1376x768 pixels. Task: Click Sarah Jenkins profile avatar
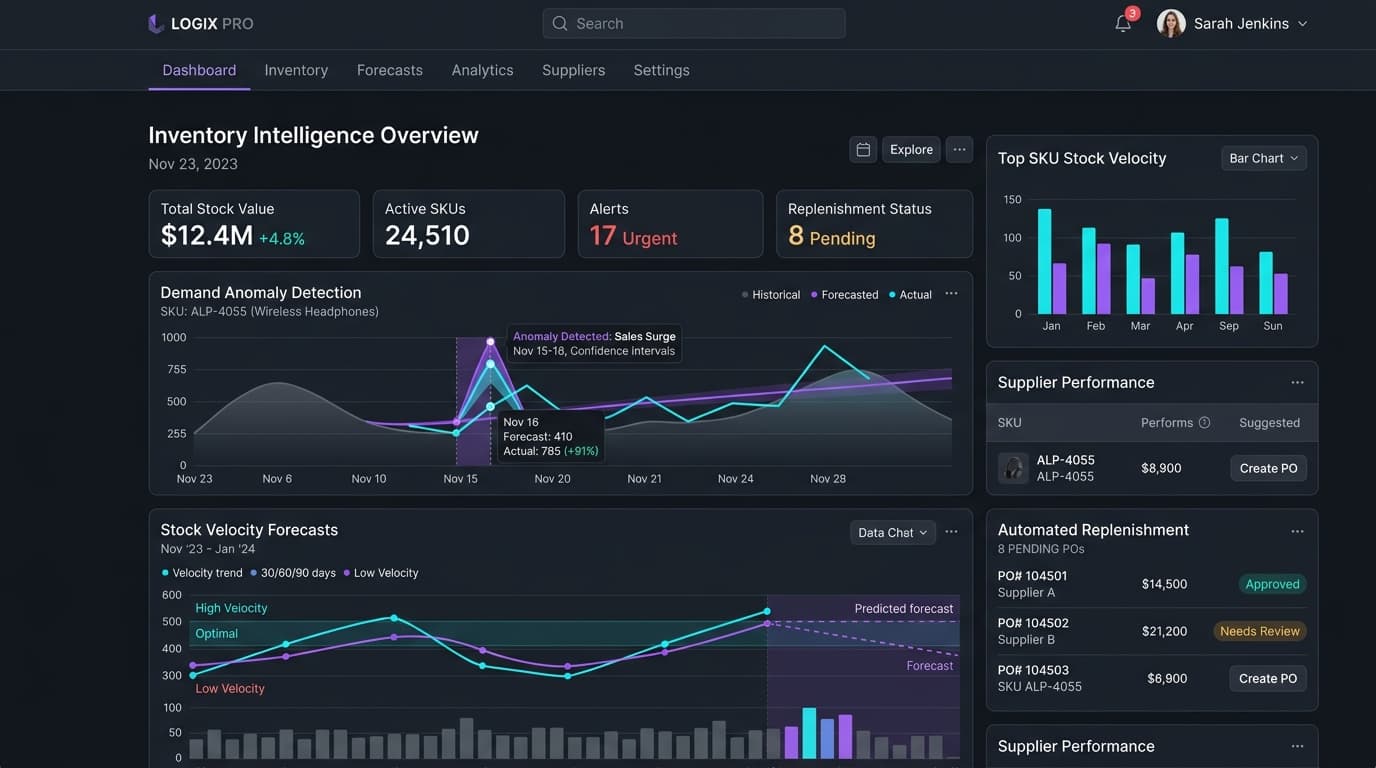coord(1171,23)
